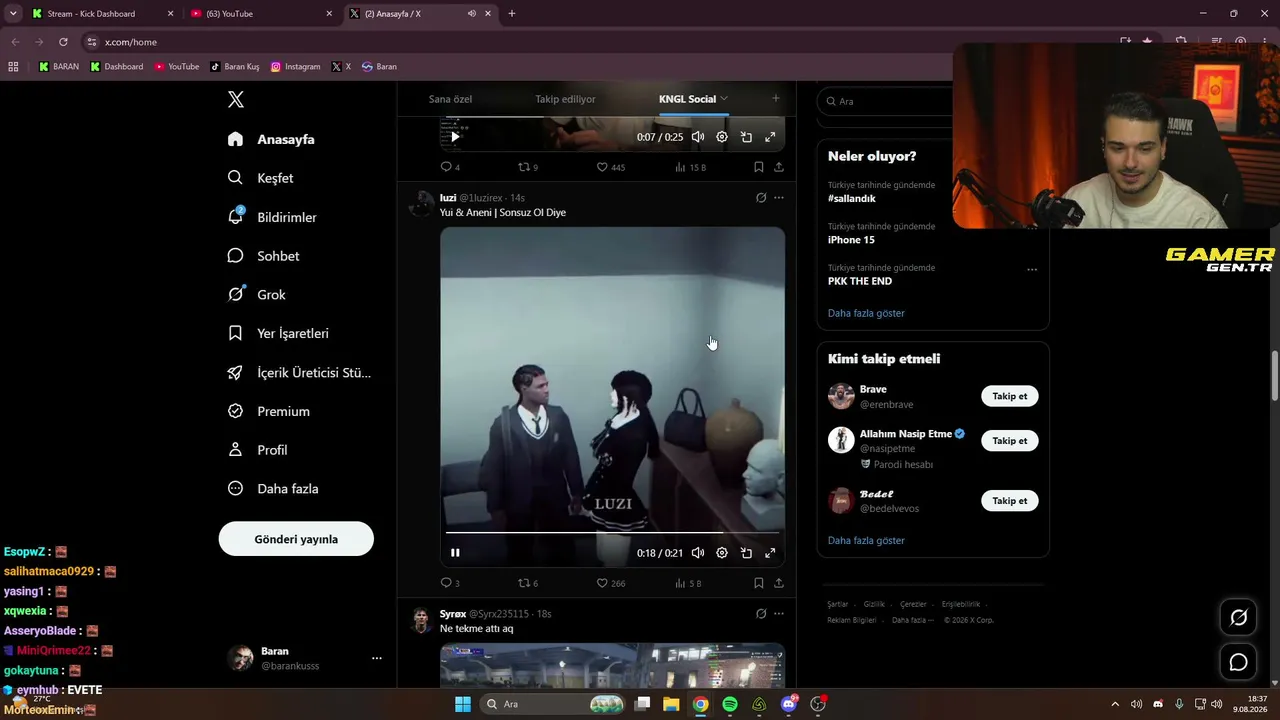Open fullscreen on the top video
The height and width of the screenshot is (720, 1280).
pos(770,137)
